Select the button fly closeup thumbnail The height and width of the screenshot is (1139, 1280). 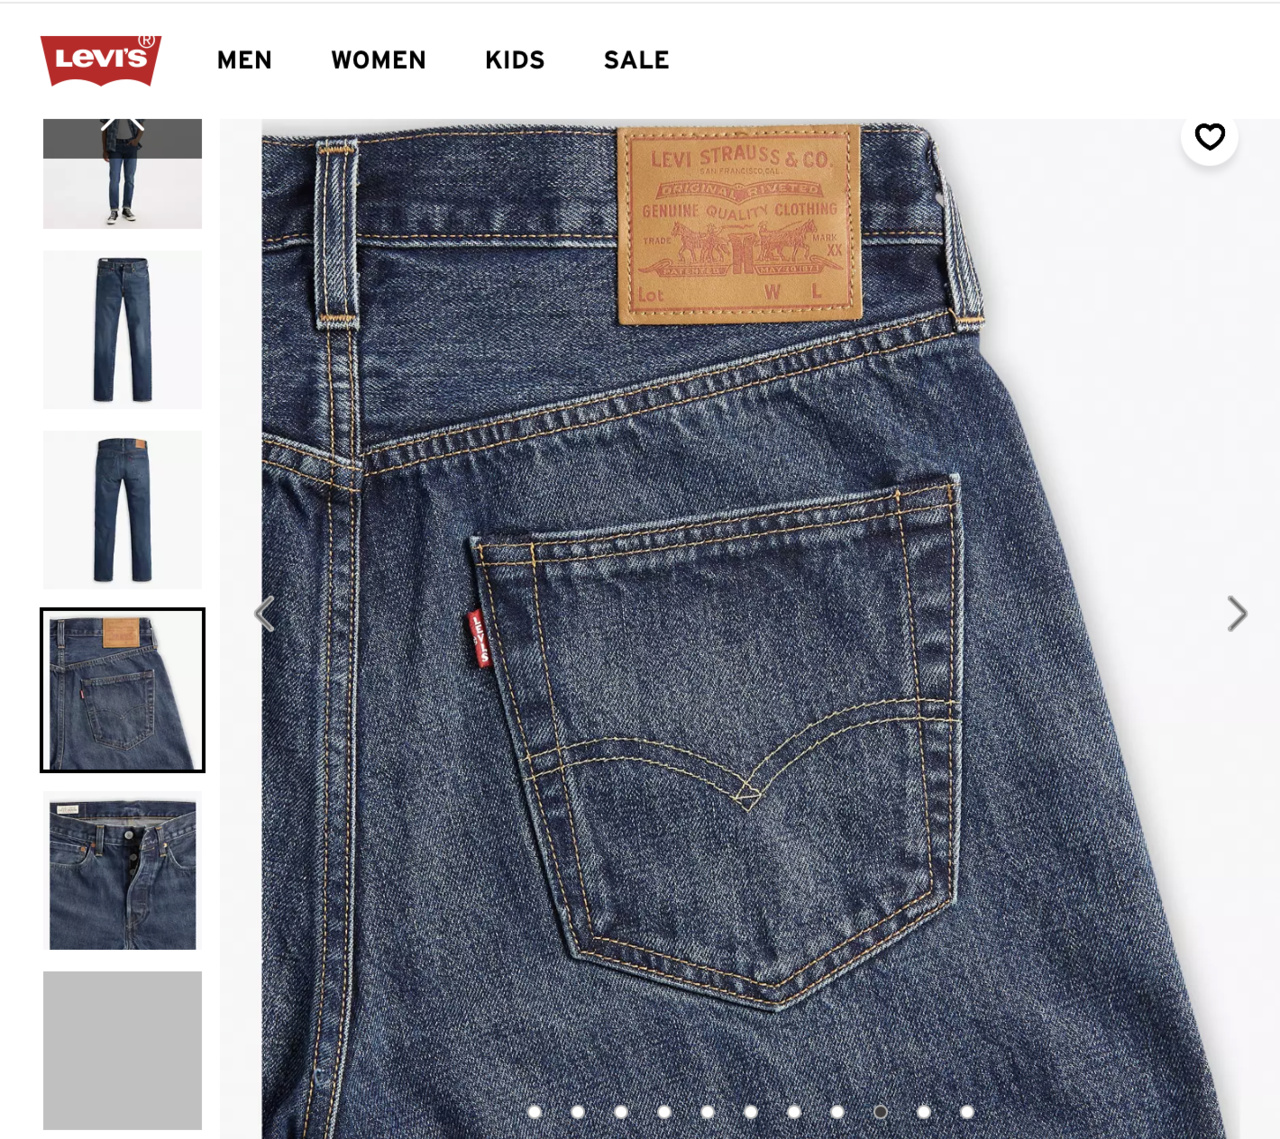[x=122, y=870]
